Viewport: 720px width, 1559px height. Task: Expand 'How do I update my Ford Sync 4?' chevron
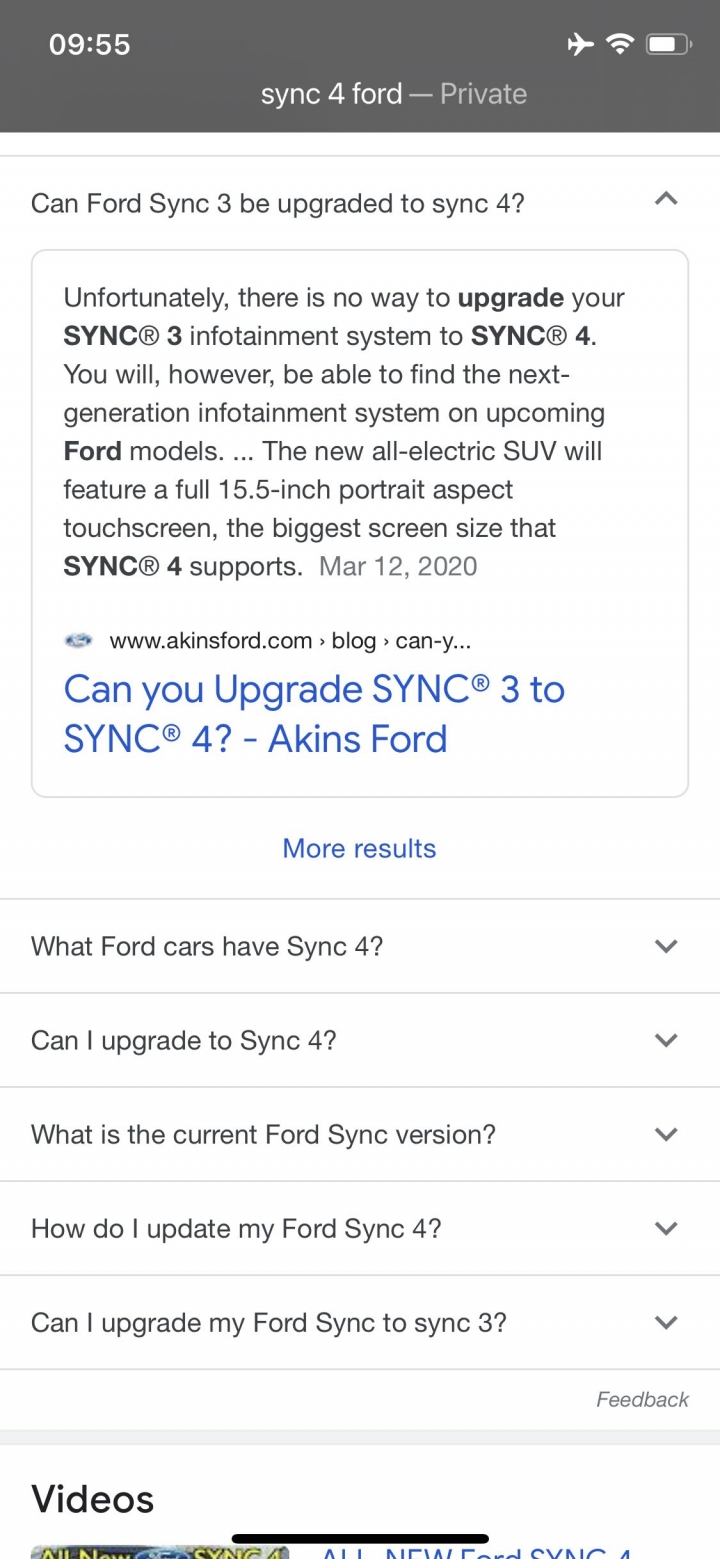[666, 1228]
